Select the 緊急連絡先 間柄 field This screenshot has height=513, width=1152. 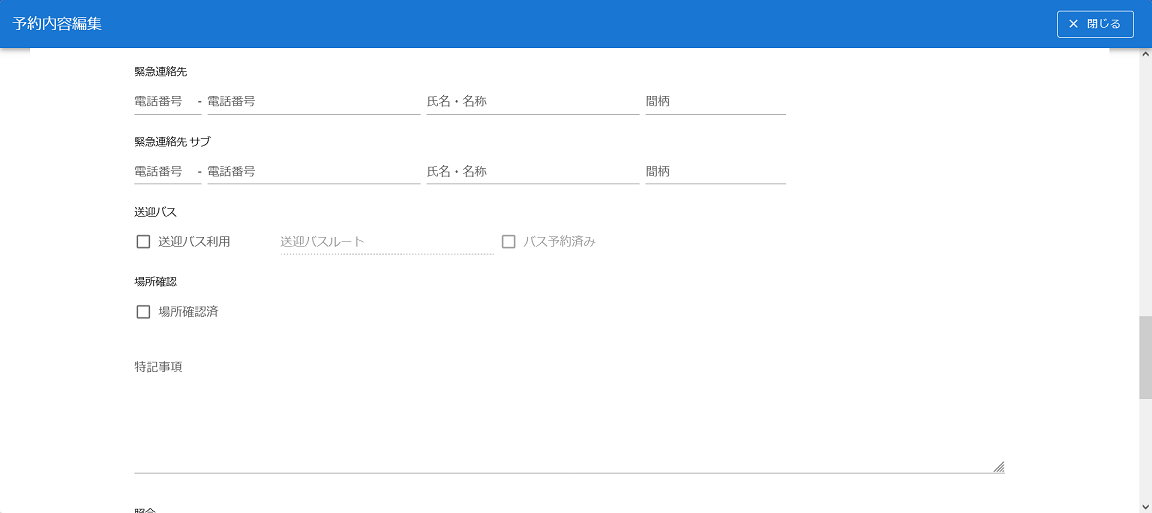point(715,102)
